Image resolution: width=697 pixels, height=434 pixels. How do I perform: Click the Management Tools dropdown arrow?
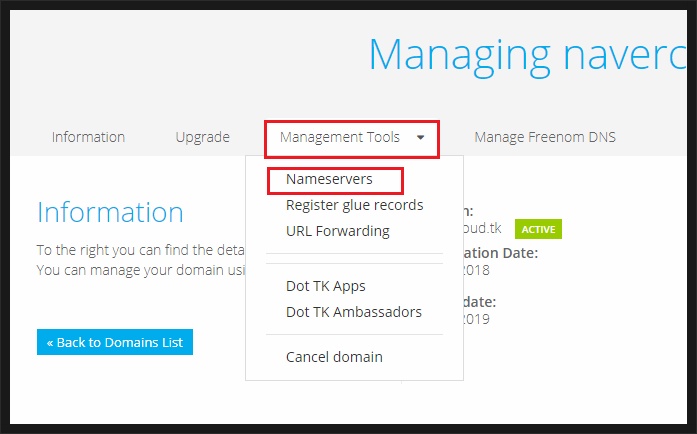point(420,137)
